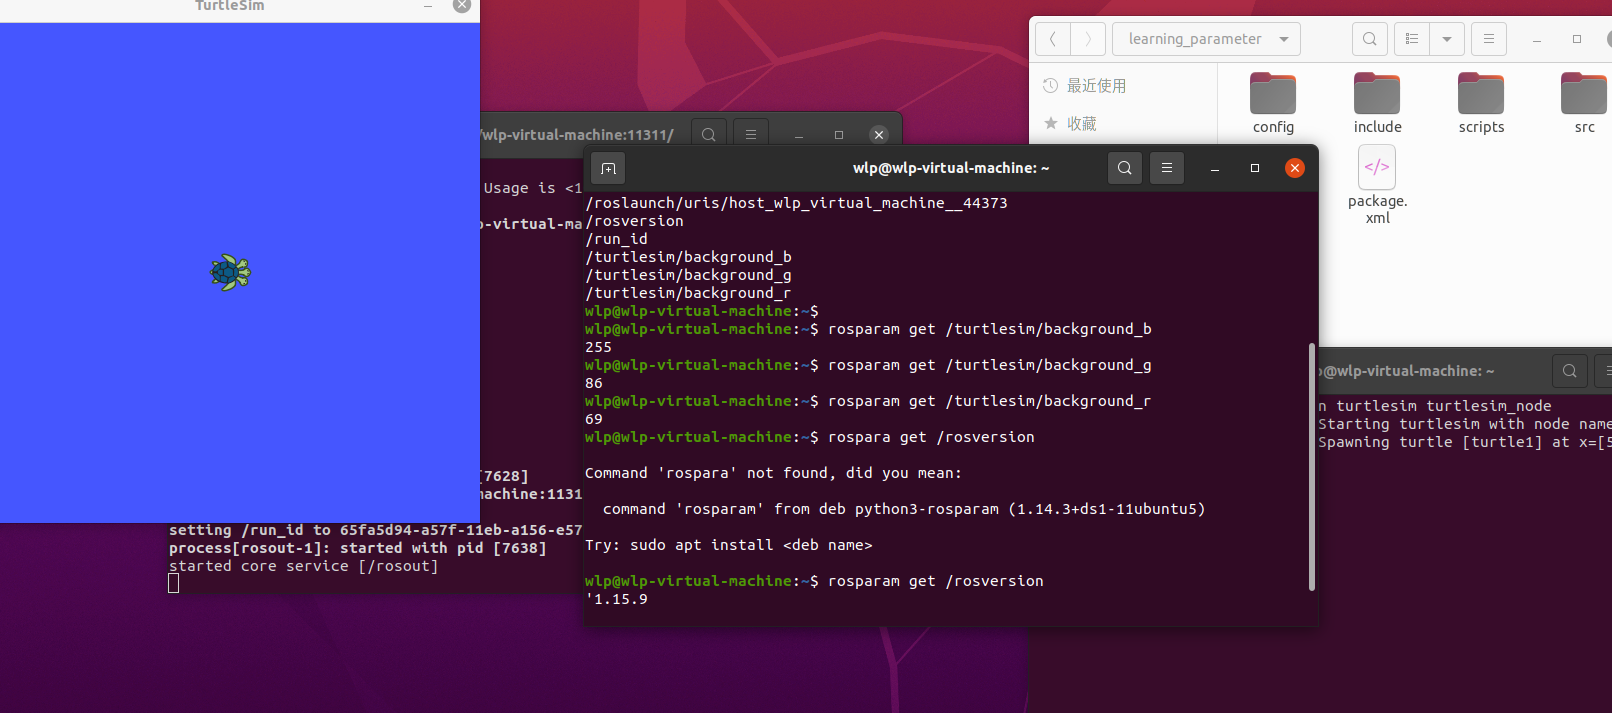1612x713 pixels.
Task: Go back in the file manager
Action: click(1053, 39)
